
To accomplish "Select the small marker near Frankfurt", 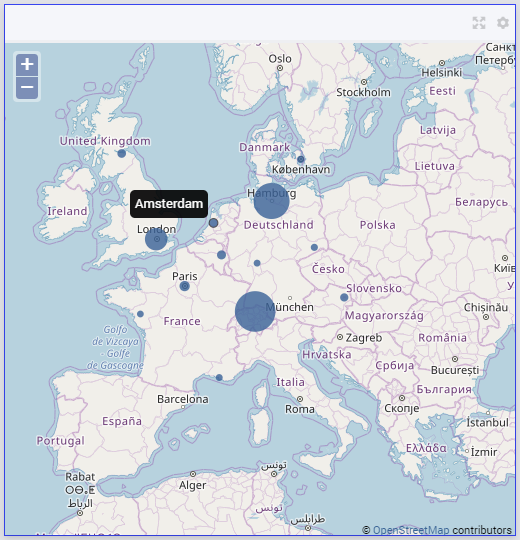I will point(257,263).
